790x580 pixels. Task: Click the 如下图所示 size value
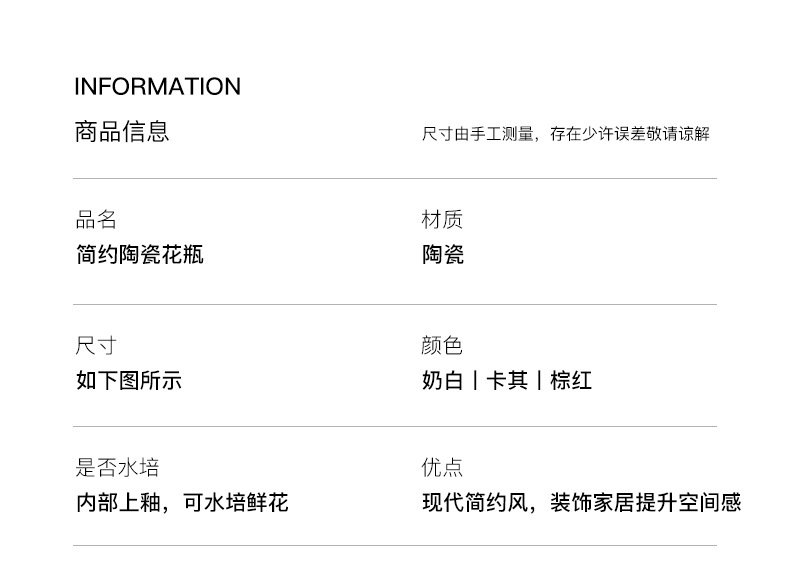click(x=129, y=381)
